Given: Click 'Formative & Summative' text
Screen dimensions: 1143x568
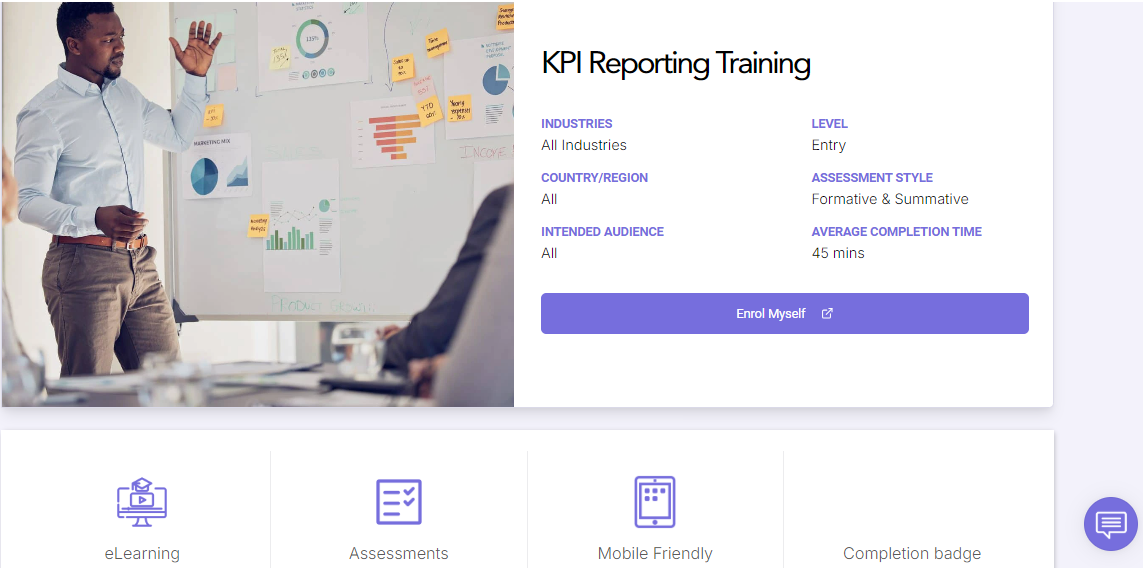Looking at the screenshot, I should 890,199.
